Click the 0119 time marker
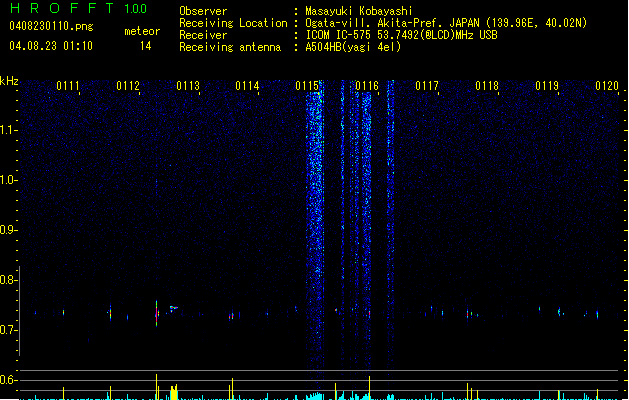 tap(547, 86)
